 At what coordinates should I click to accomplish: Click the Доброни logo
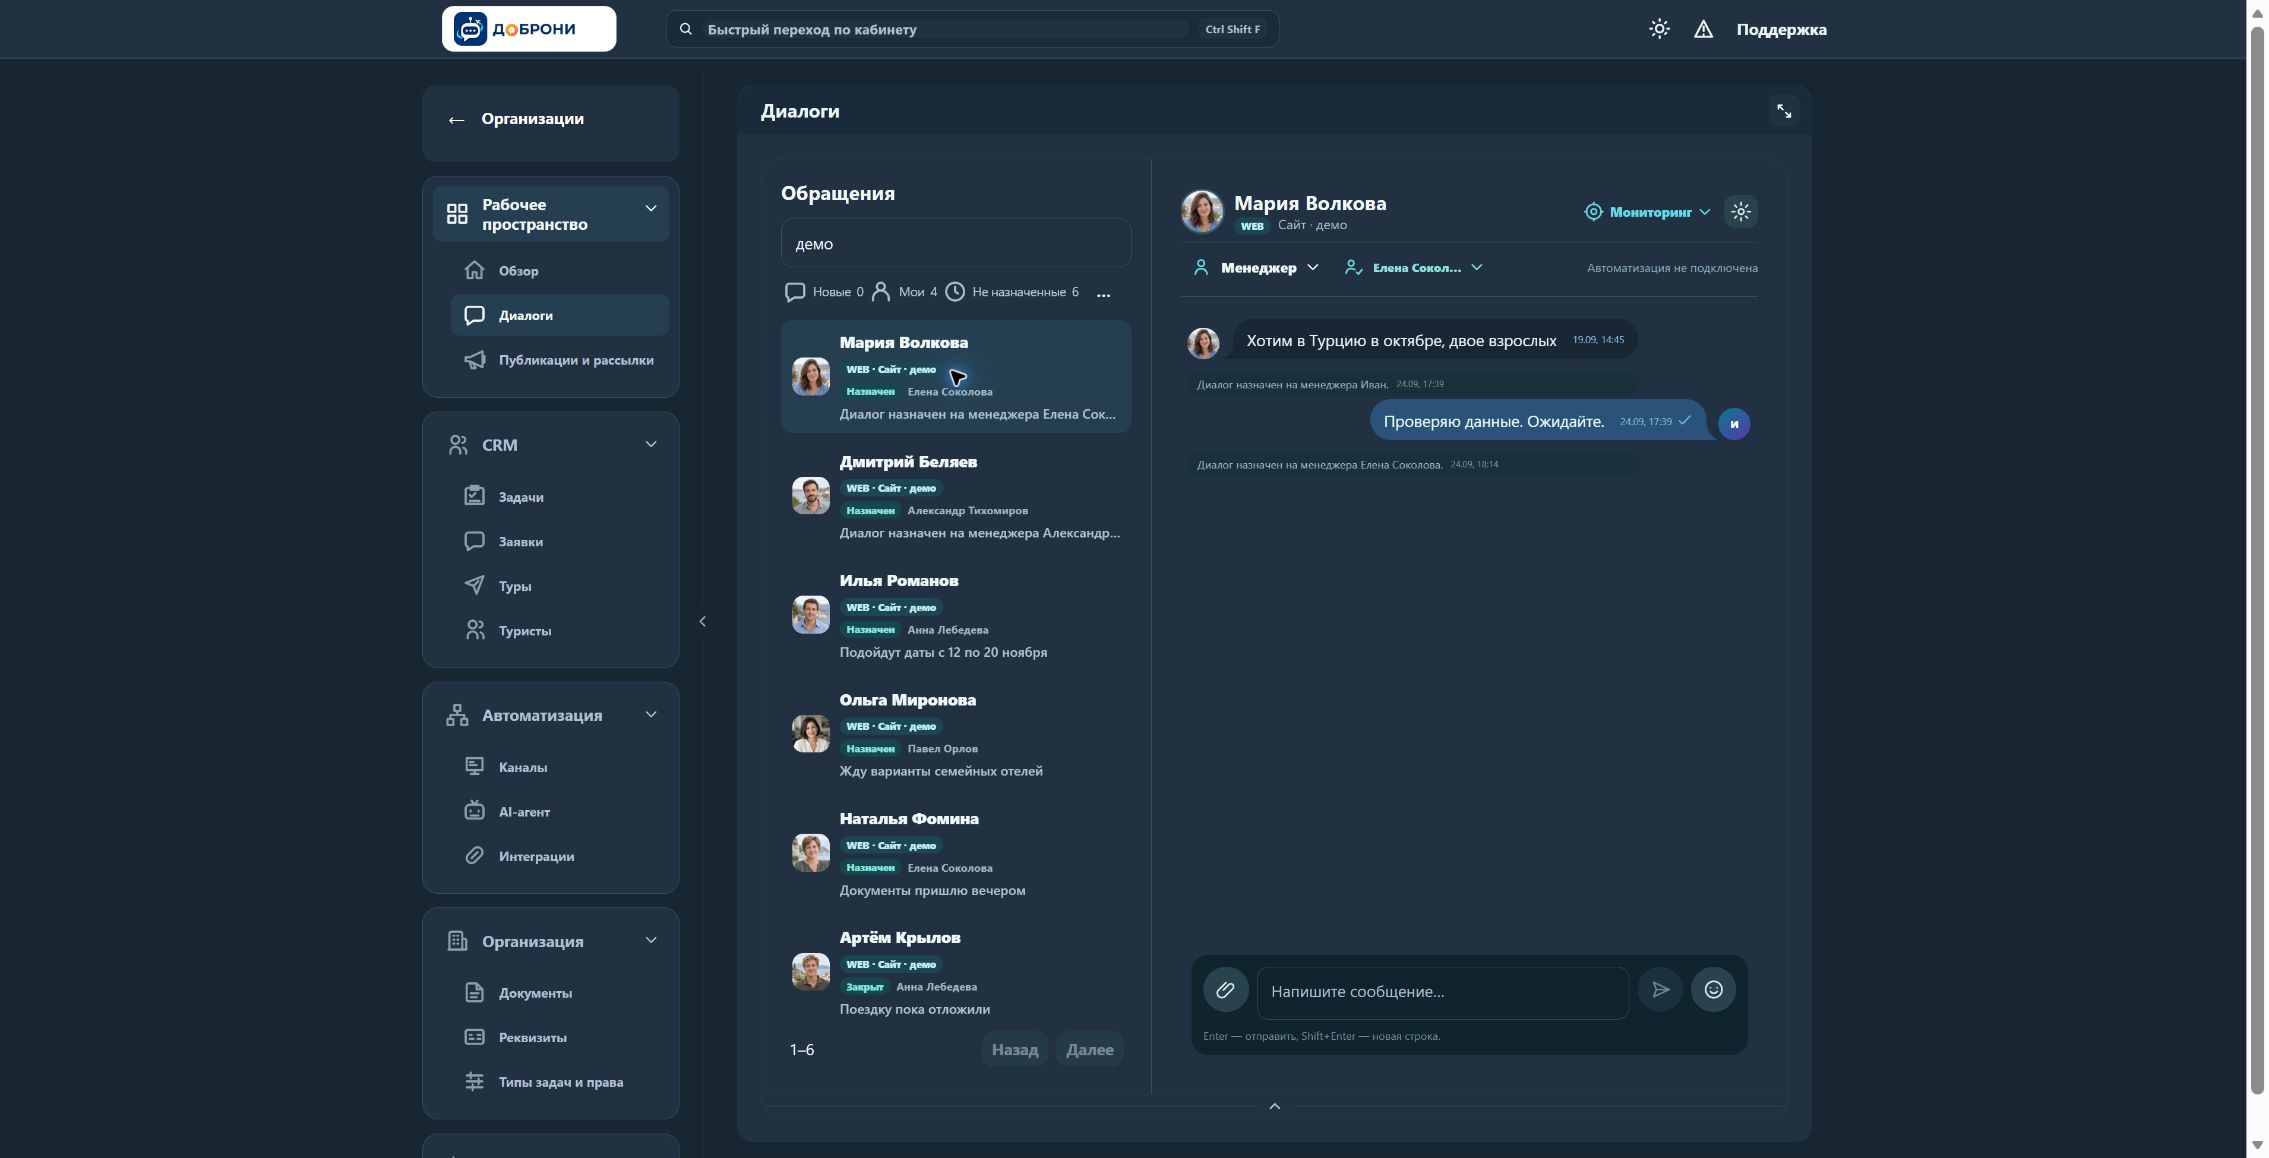(x=529, y=29)
